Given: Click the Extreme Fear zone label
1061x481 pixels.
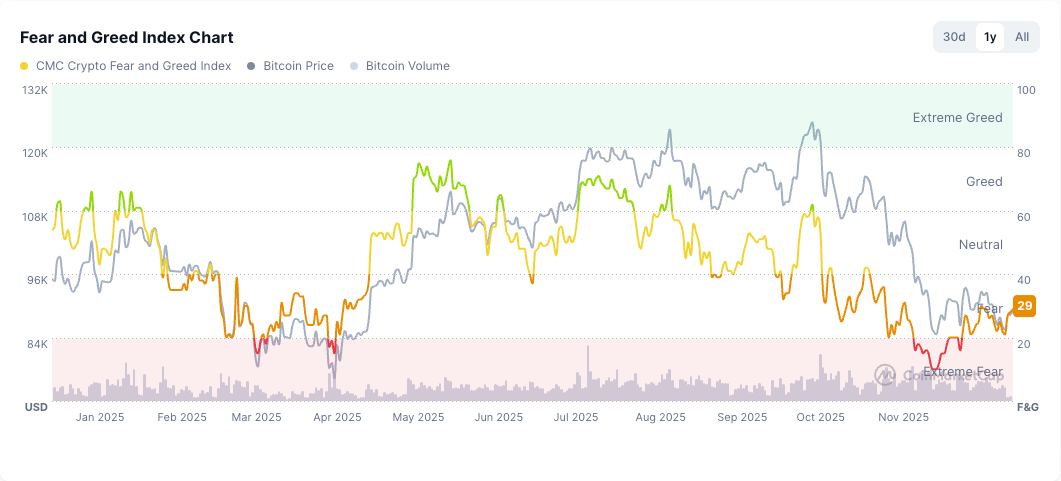Looking at the screenshot, I should [x=962, y=372].
